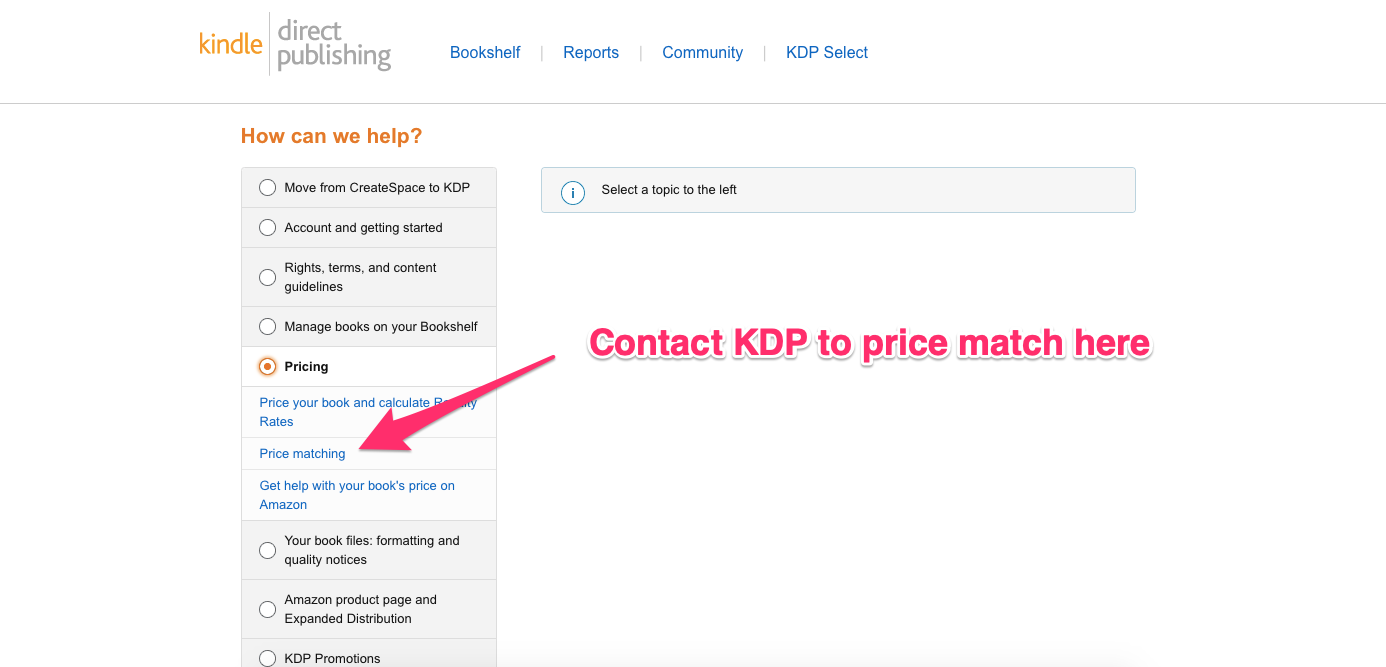Open Price your book and calculate Royalty Rates
This screenshot has width=1386, height=667.
[x=368, y=412]
